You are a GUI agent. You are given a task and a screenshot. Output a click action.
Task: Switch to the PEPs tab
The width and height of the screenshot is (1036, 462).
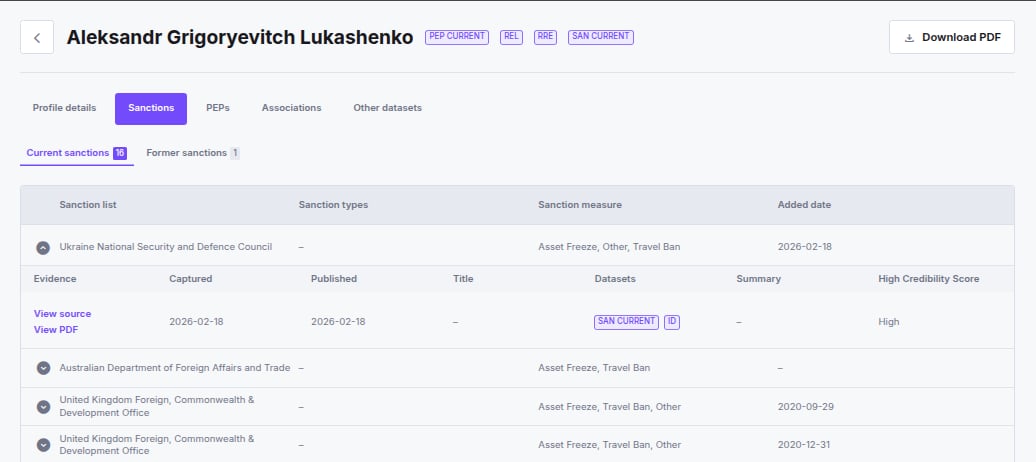pyautogui.click(x=218, y=108)
